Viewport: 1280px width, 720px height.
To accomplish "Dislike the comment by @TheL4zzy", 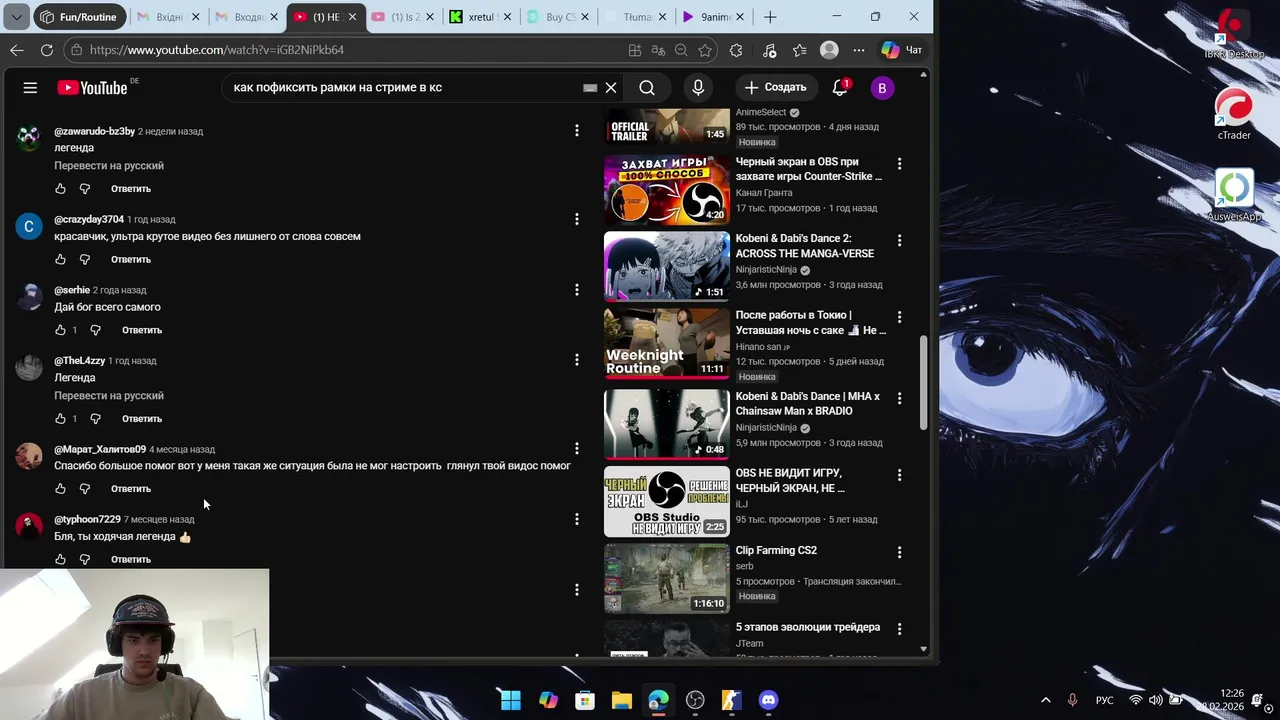I will coord(96,419).
